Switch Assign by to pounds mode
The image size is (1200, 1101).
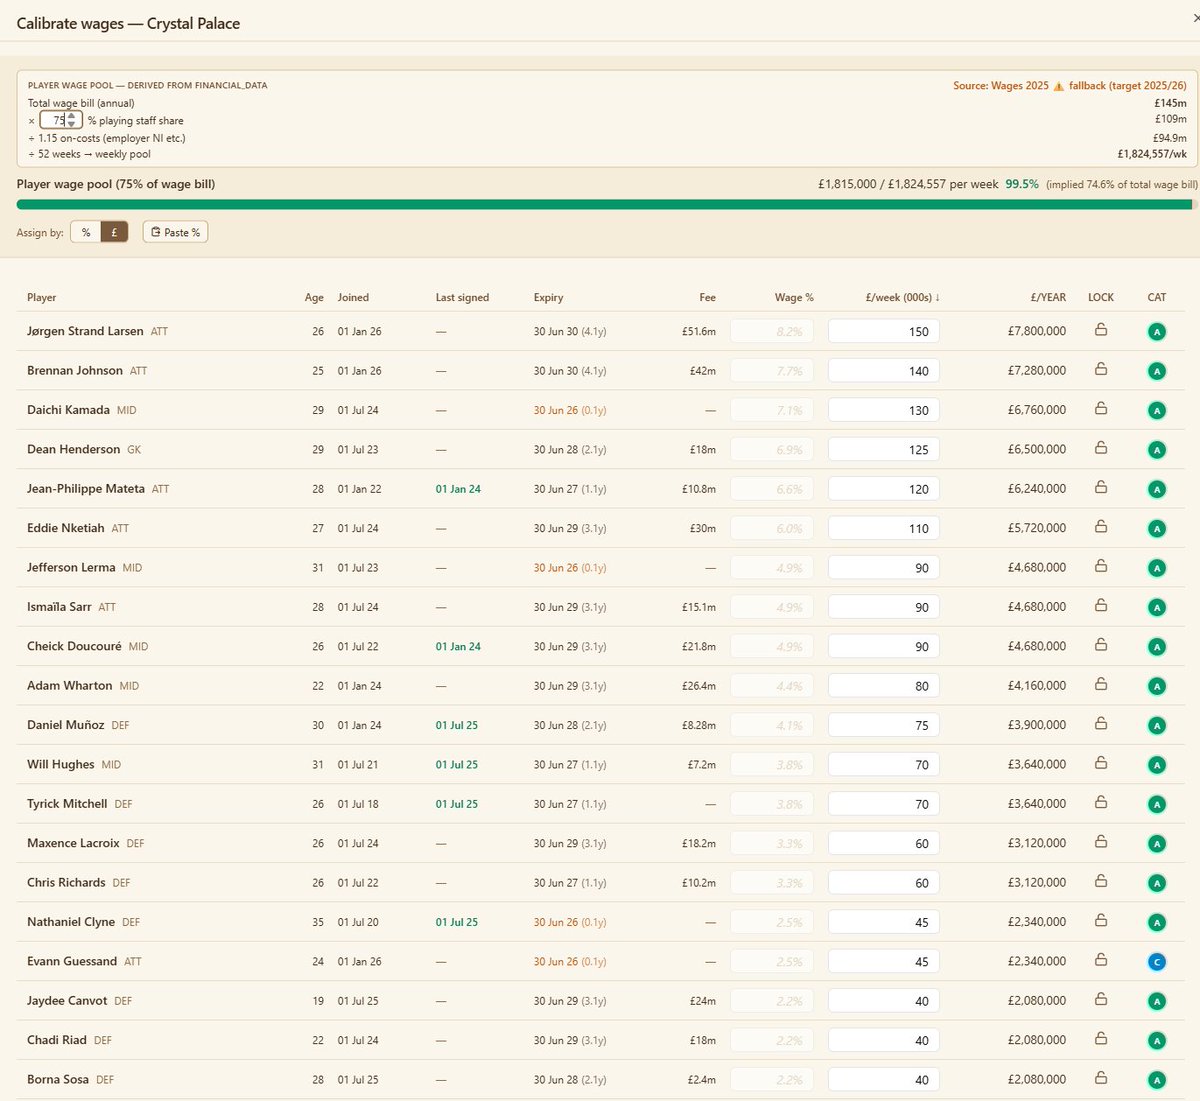click(x=114, y=232)
